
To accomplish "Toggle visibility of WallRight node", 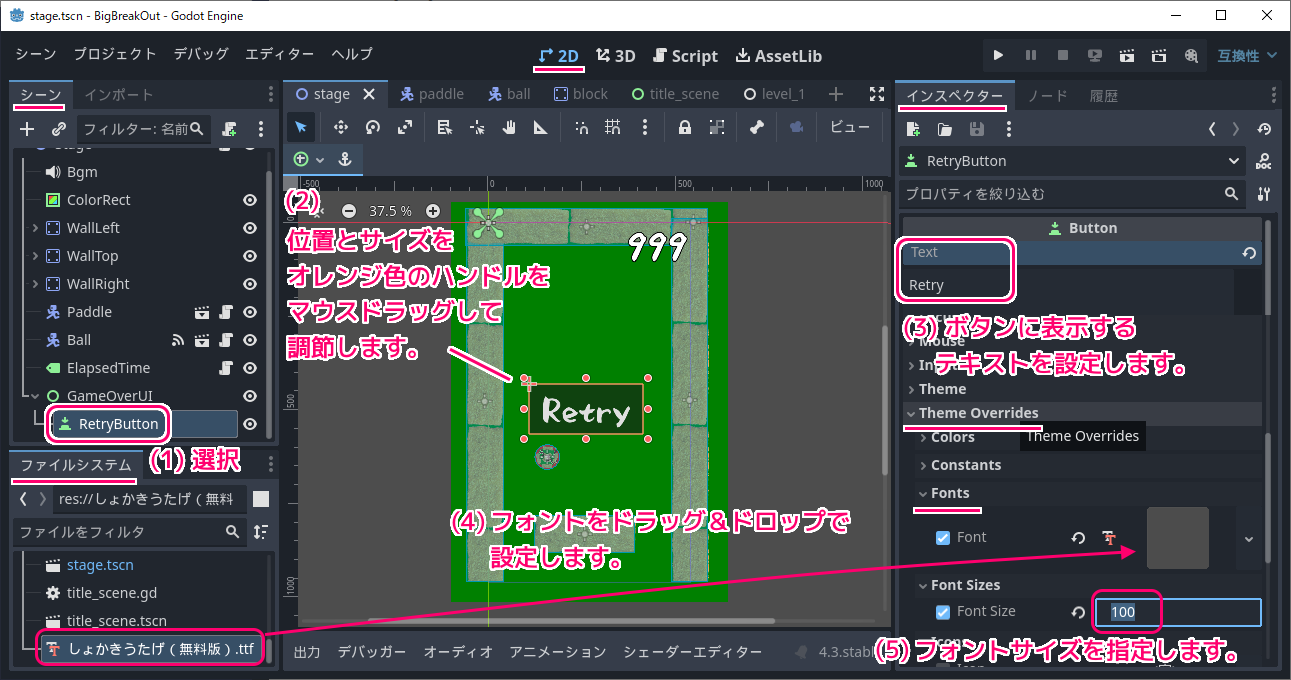I will (x=250, y=284).
